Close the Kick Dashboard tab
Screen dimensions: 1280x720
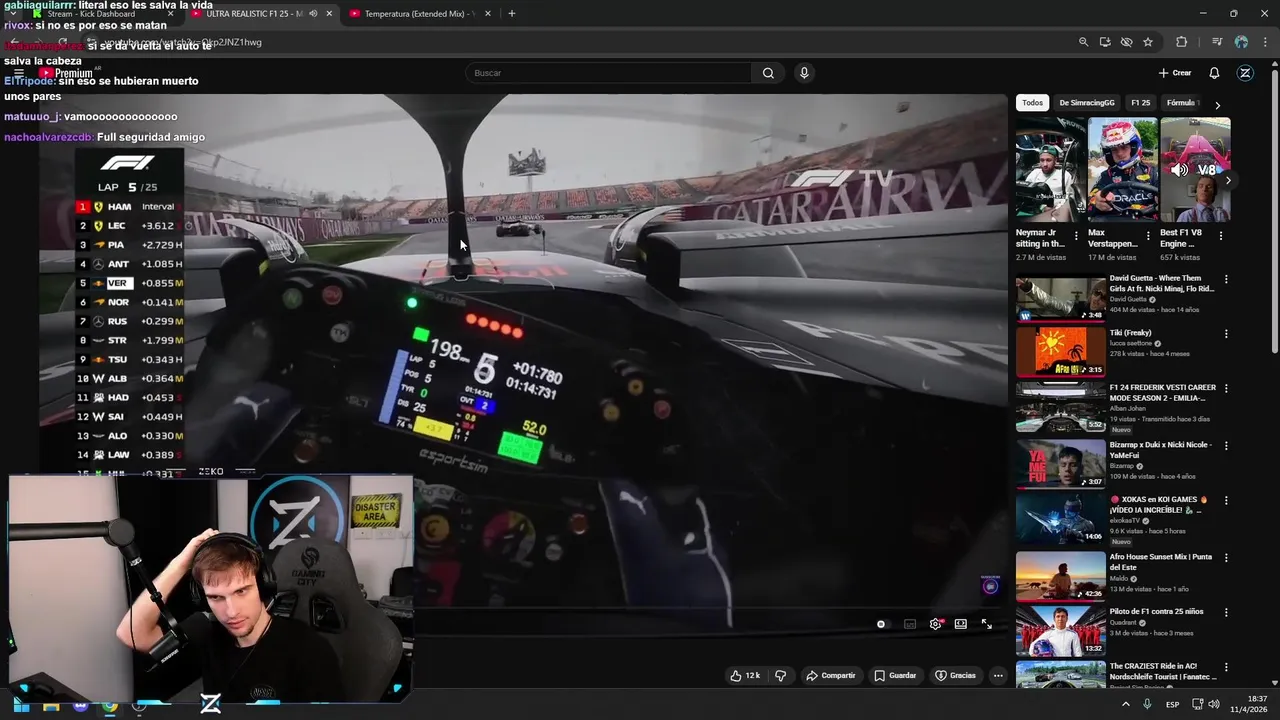pyautogui.click(x=170, y=14)
